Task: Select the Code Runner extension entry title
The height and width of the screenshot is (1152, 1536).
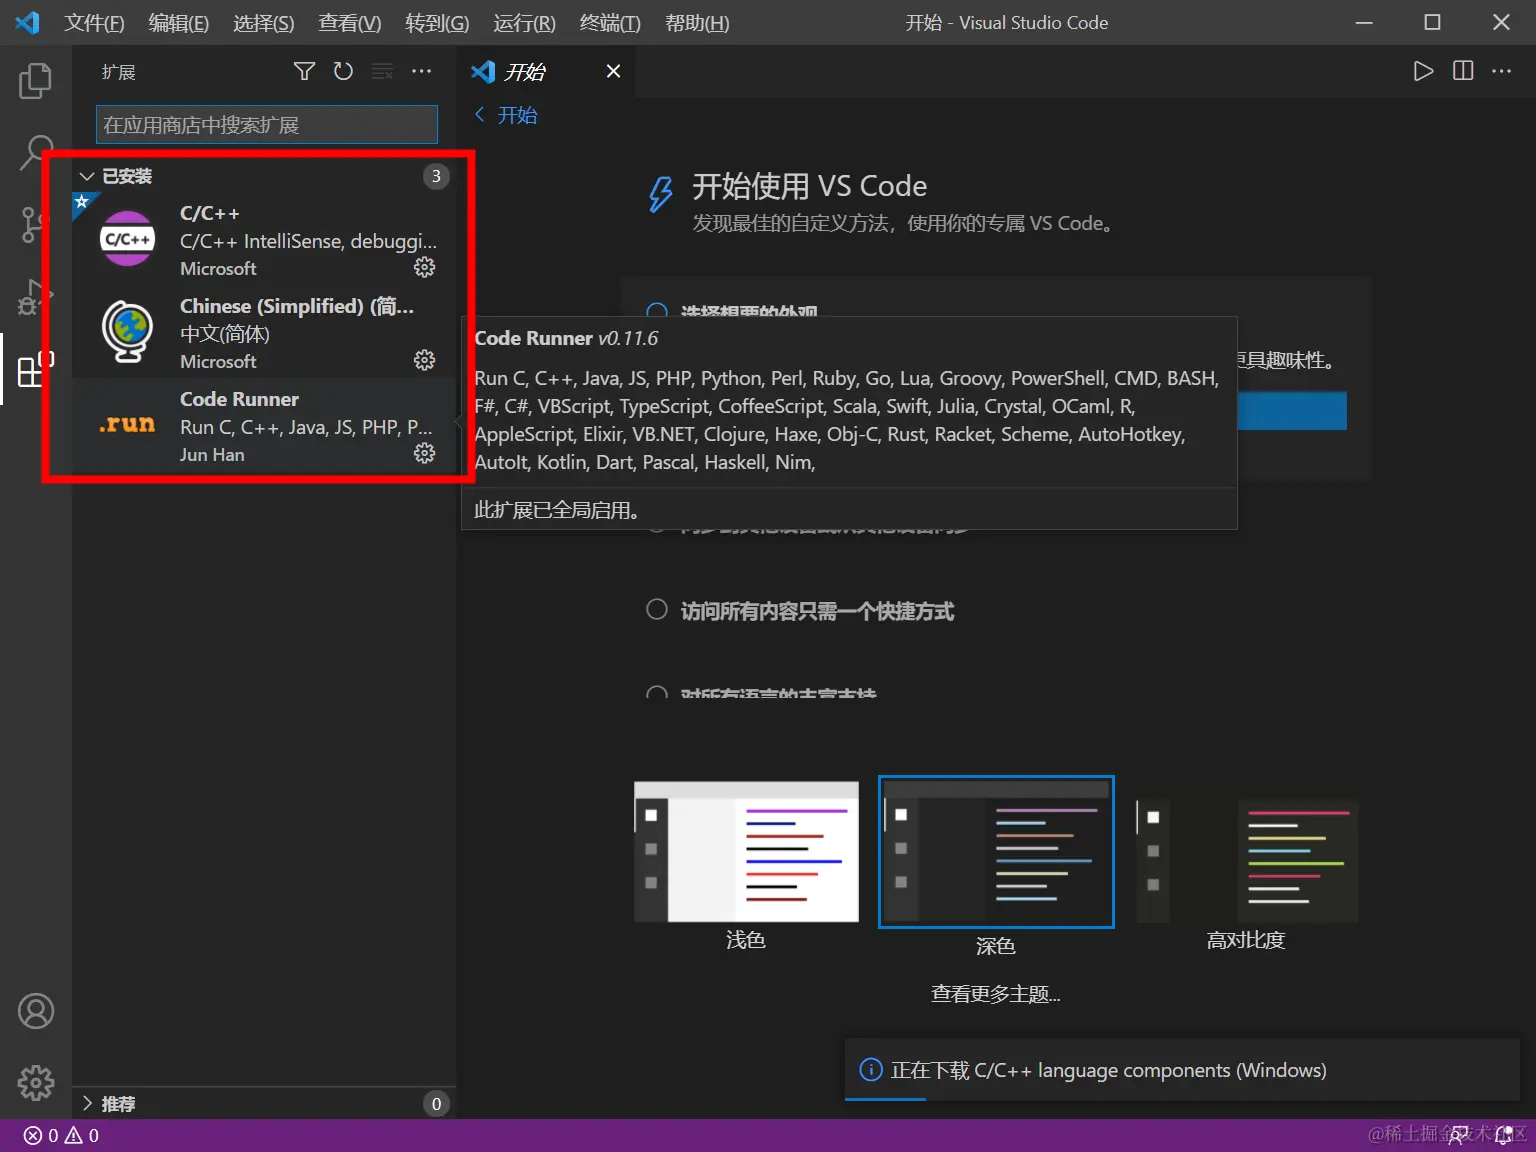Action: pos(239,399)
